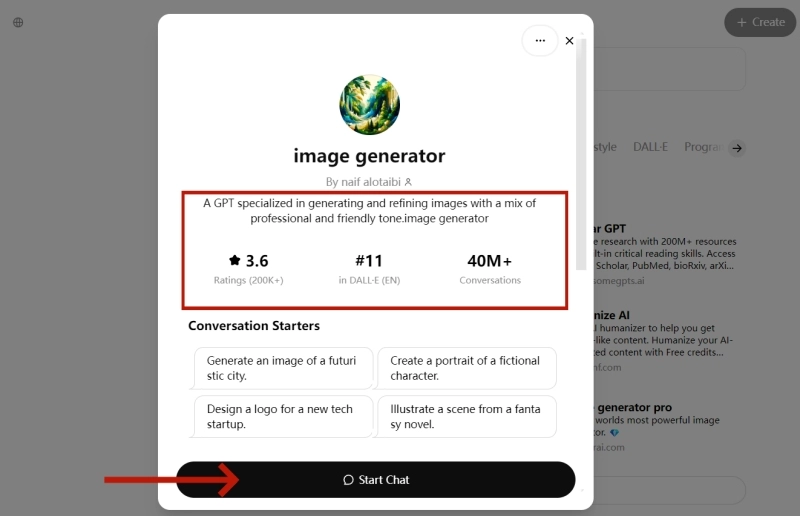800x516 pixels.
Task: Click the globe icon in the top-left corner
Action: coord(18,22)
